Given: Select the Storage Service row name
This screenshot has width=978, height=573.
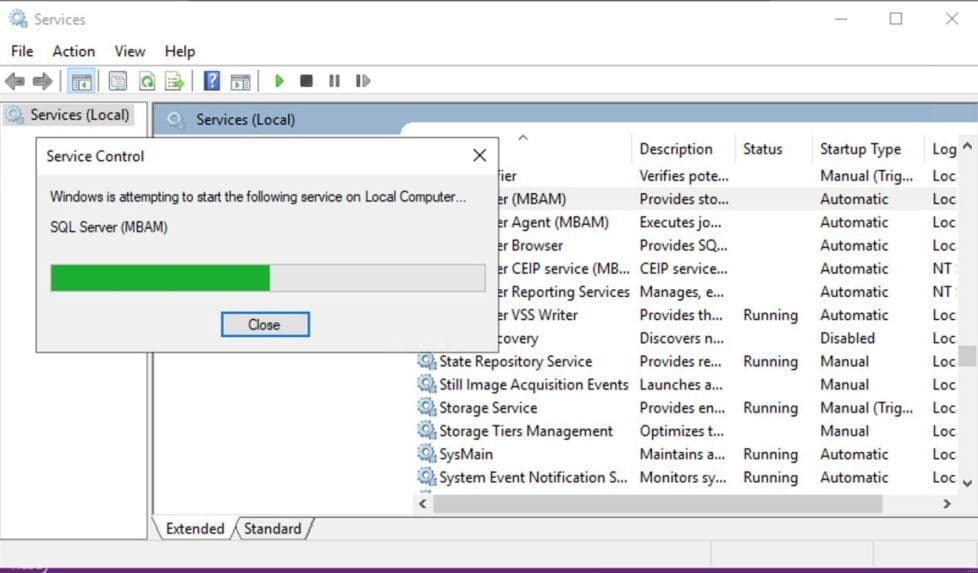Looking at the screenshot, I should coord(488,408).
